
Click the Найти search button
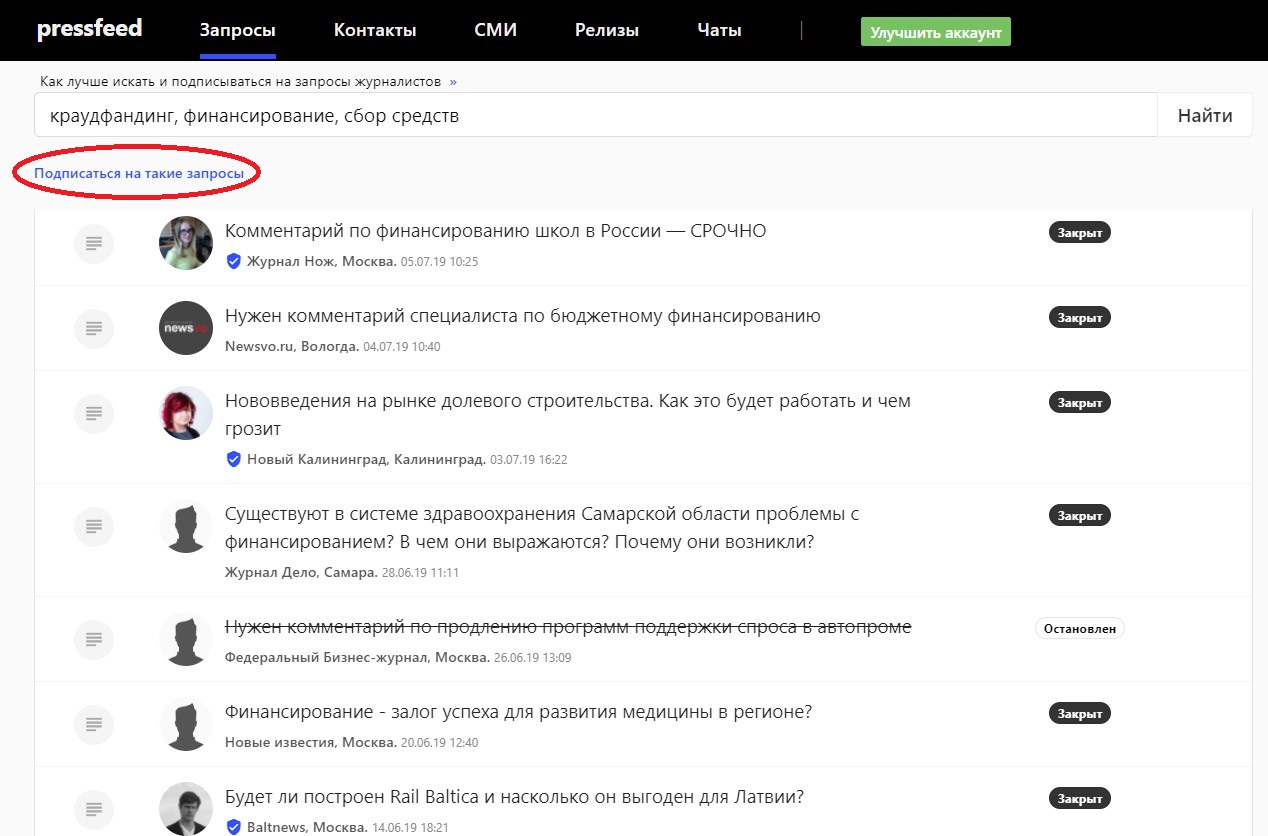click(1204, 115)
